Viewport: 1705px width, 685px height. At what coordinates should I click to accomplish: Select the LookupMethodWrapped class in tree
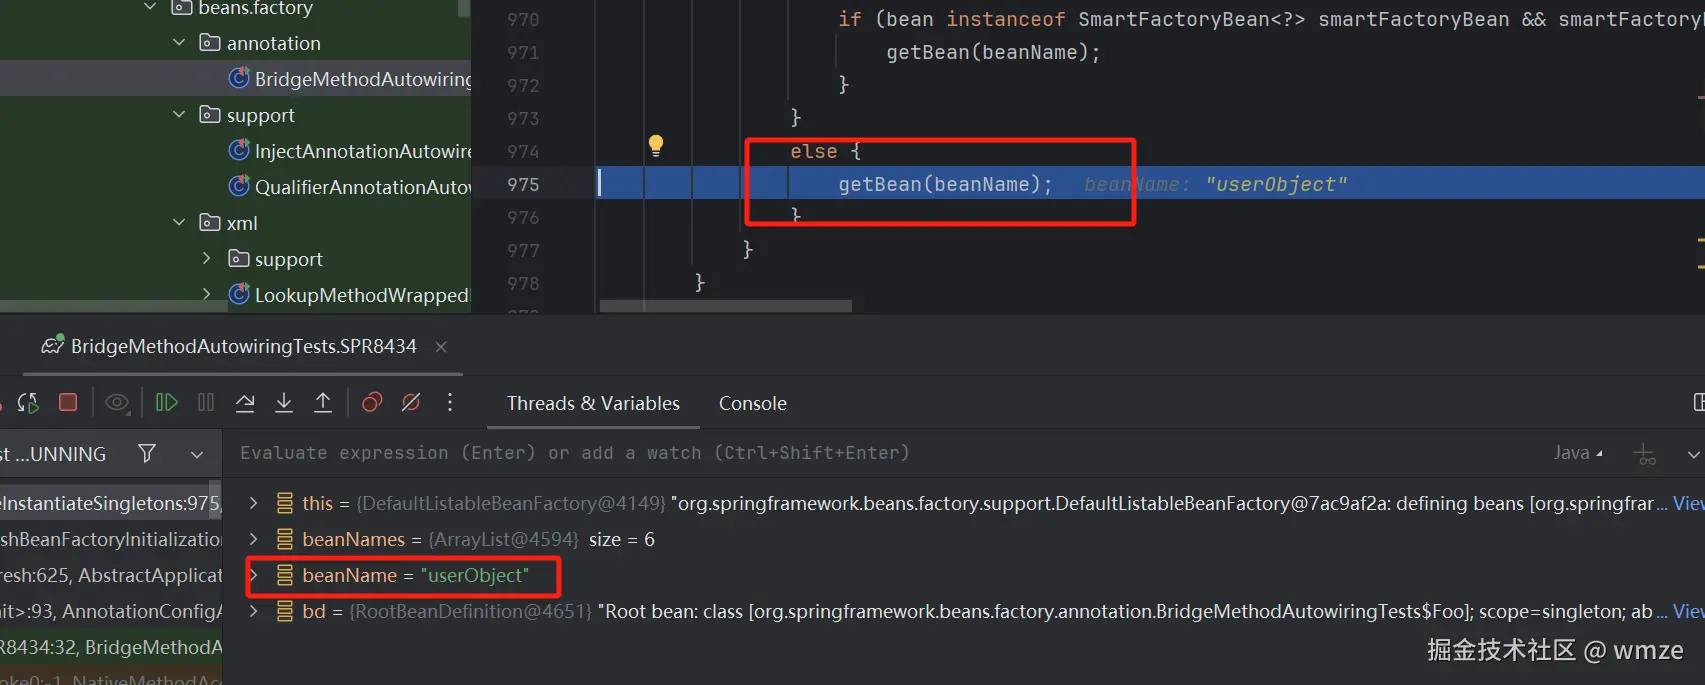(x=362, y=295)
